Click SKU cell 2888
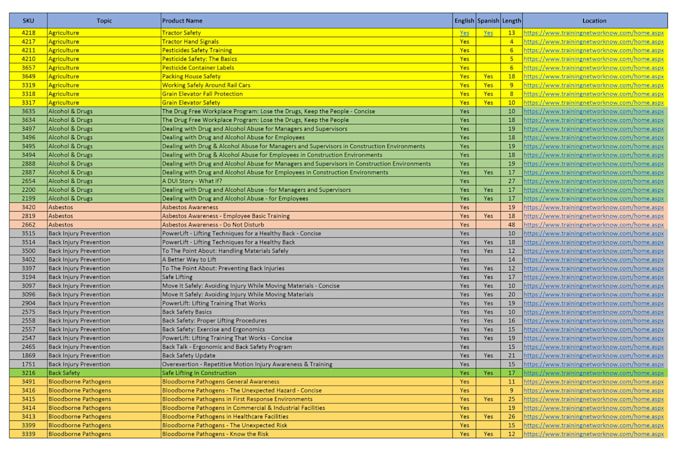 pyautogui.click(x=28, y=163)
